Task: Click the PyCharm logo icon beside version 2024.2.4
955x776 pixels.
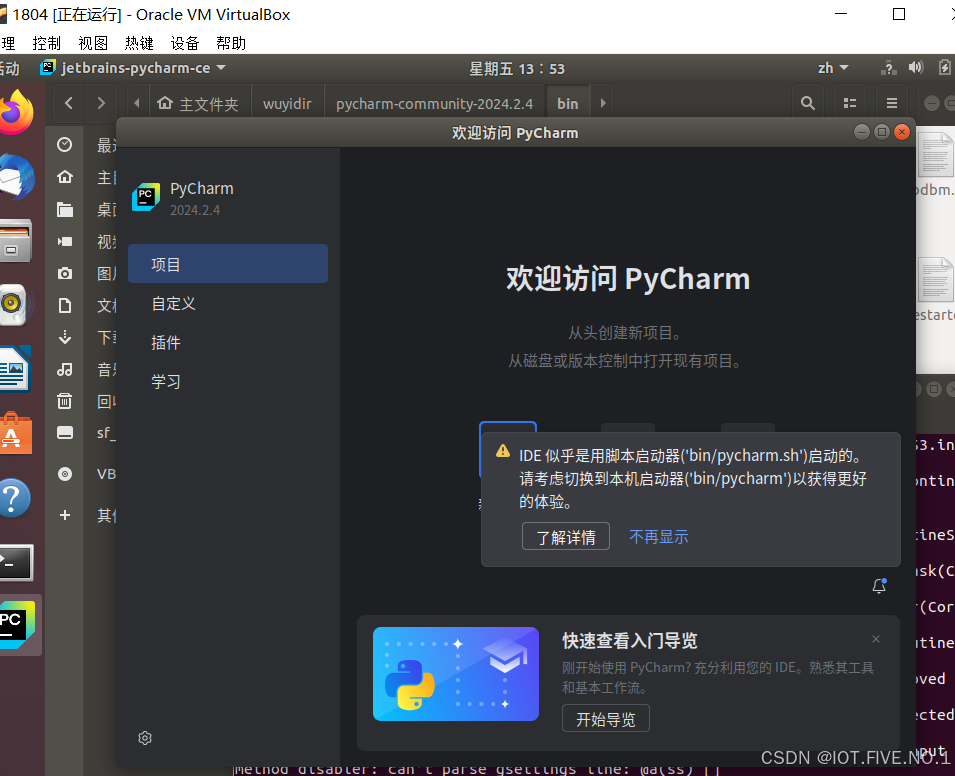Action: click(x=146, y=197)
